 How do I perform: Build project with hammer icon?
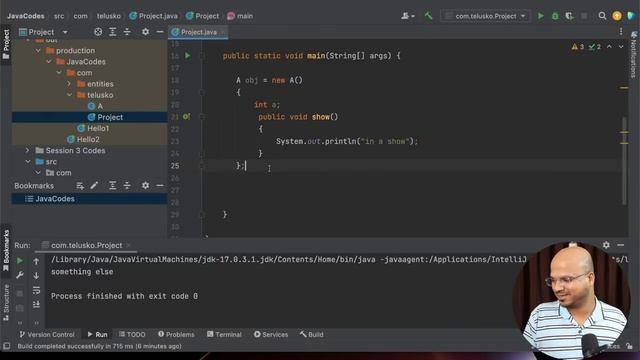428,16
